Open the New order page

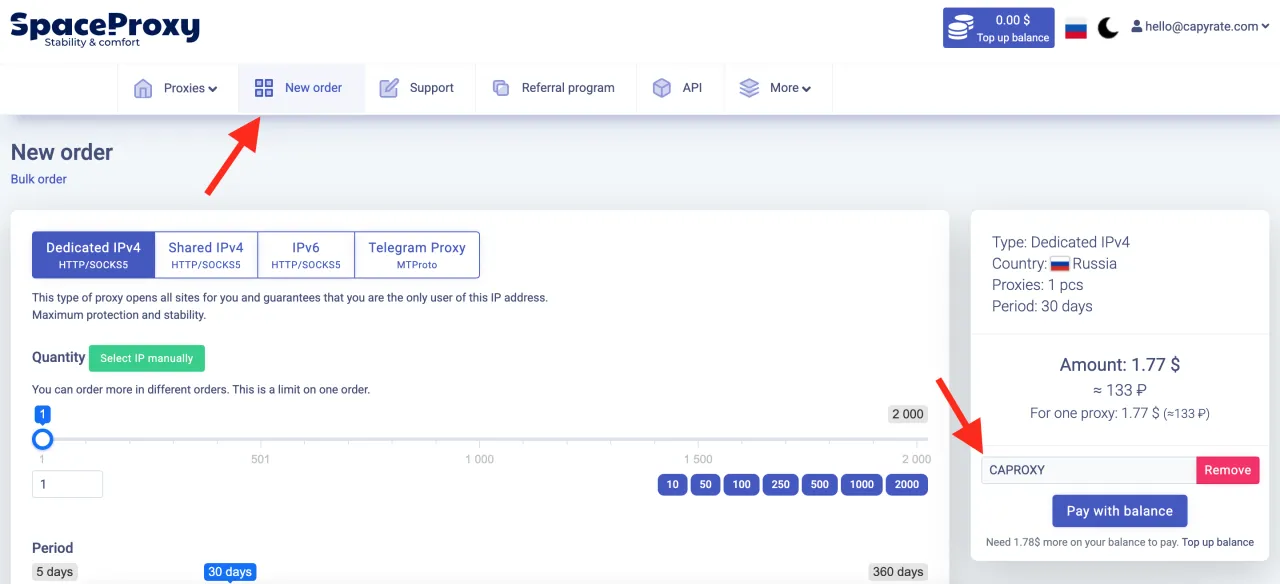(300, 88)
